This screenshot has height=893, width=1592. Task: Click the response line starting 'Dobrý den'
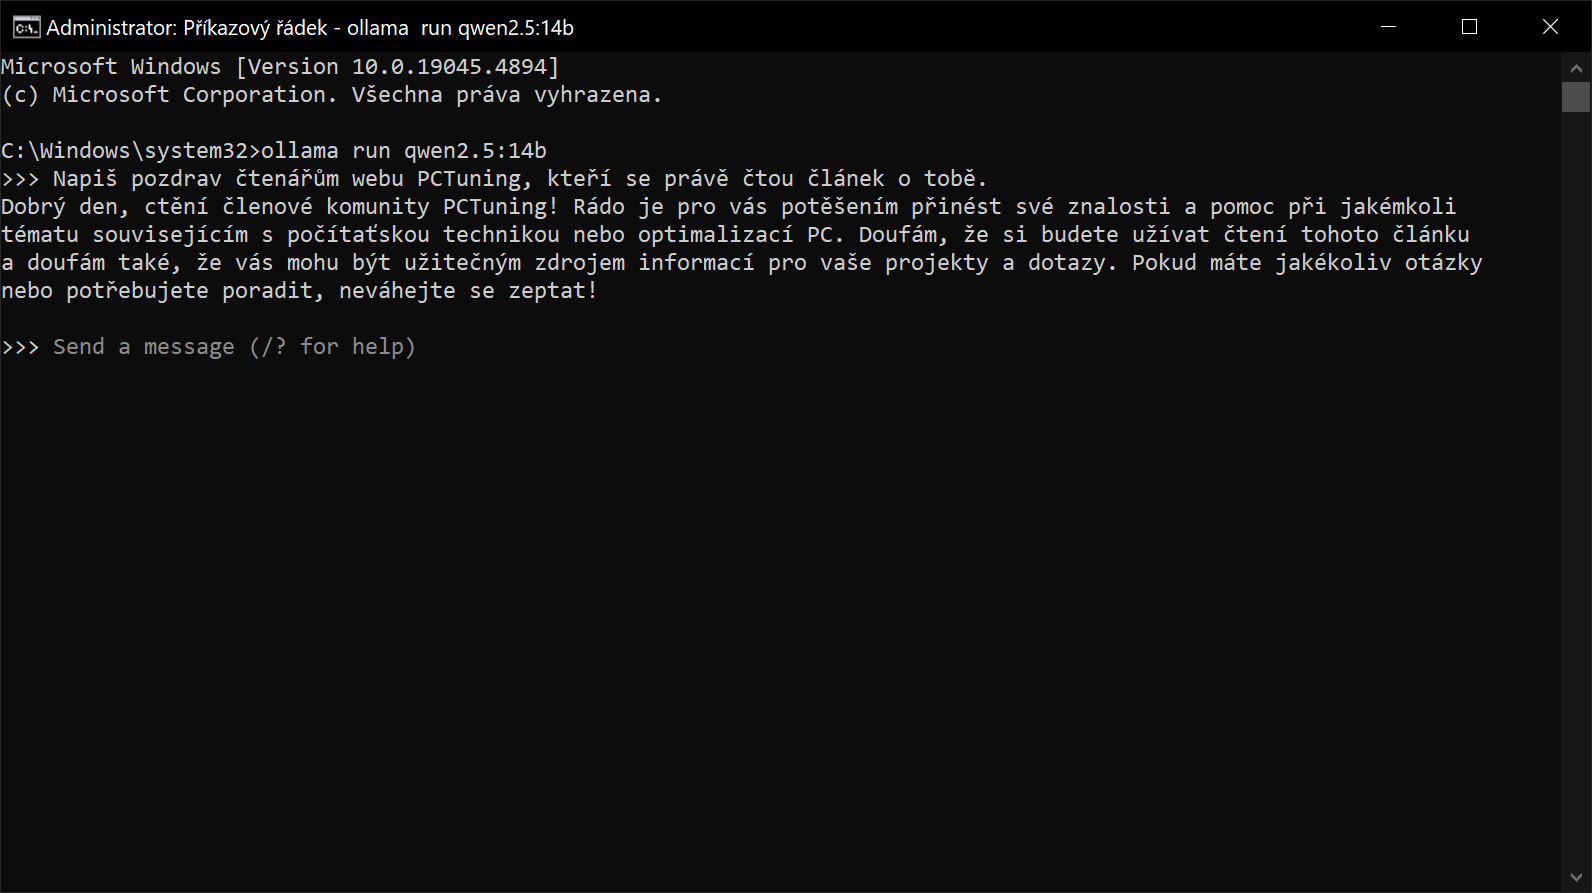tap(729, 207)
